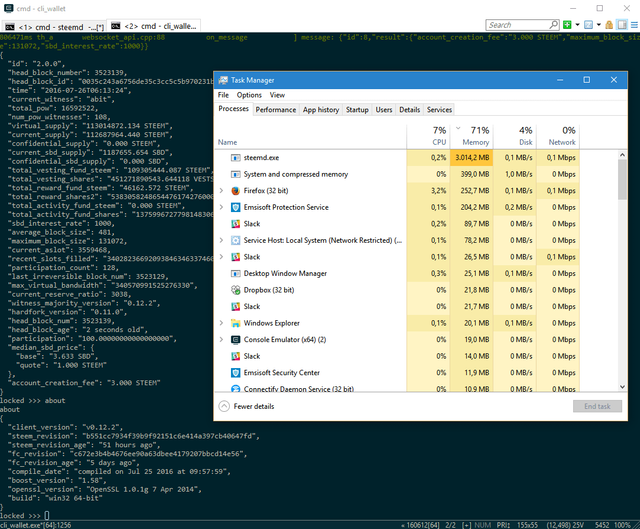Click the Task Manager title bar icon
Viewport: 640px width, 529px height.
(x=223, y=80)
